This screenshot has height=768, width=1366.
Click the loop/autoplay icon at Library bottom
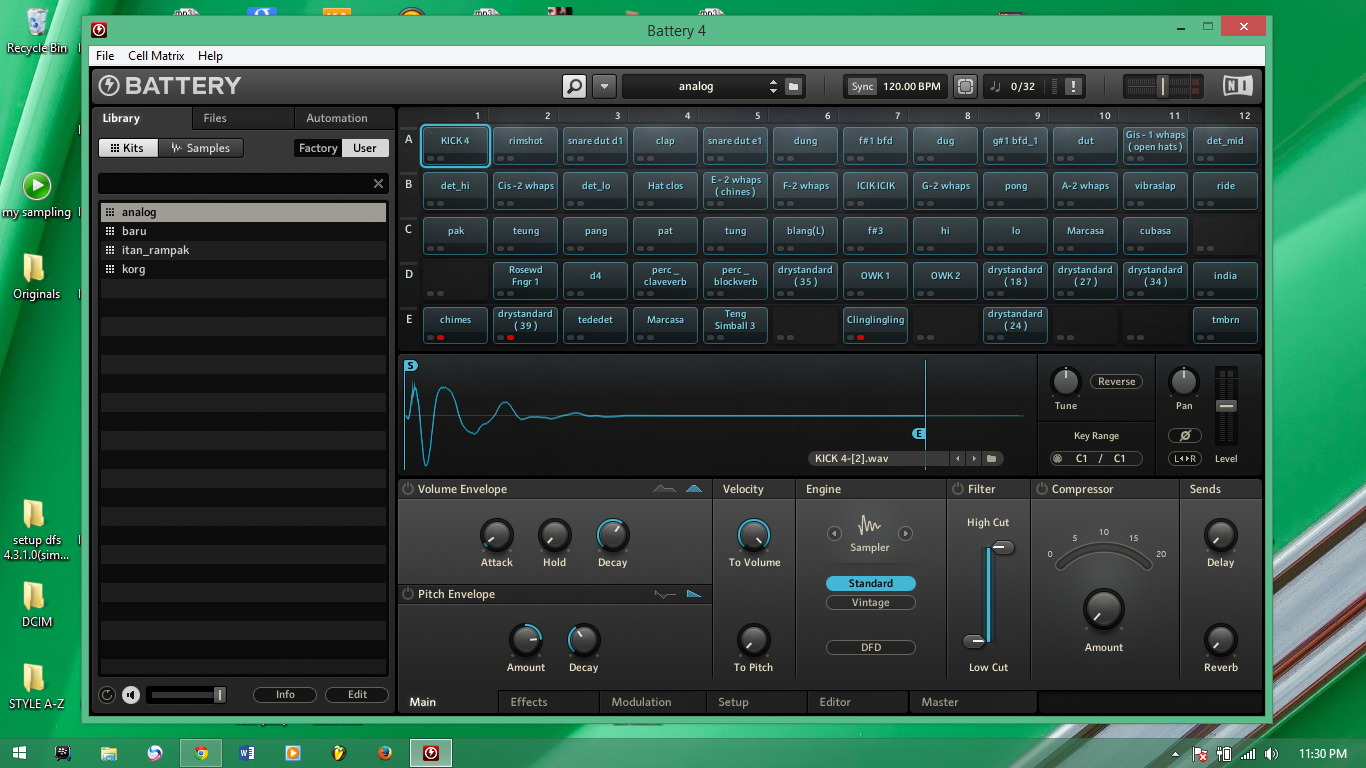108,695
